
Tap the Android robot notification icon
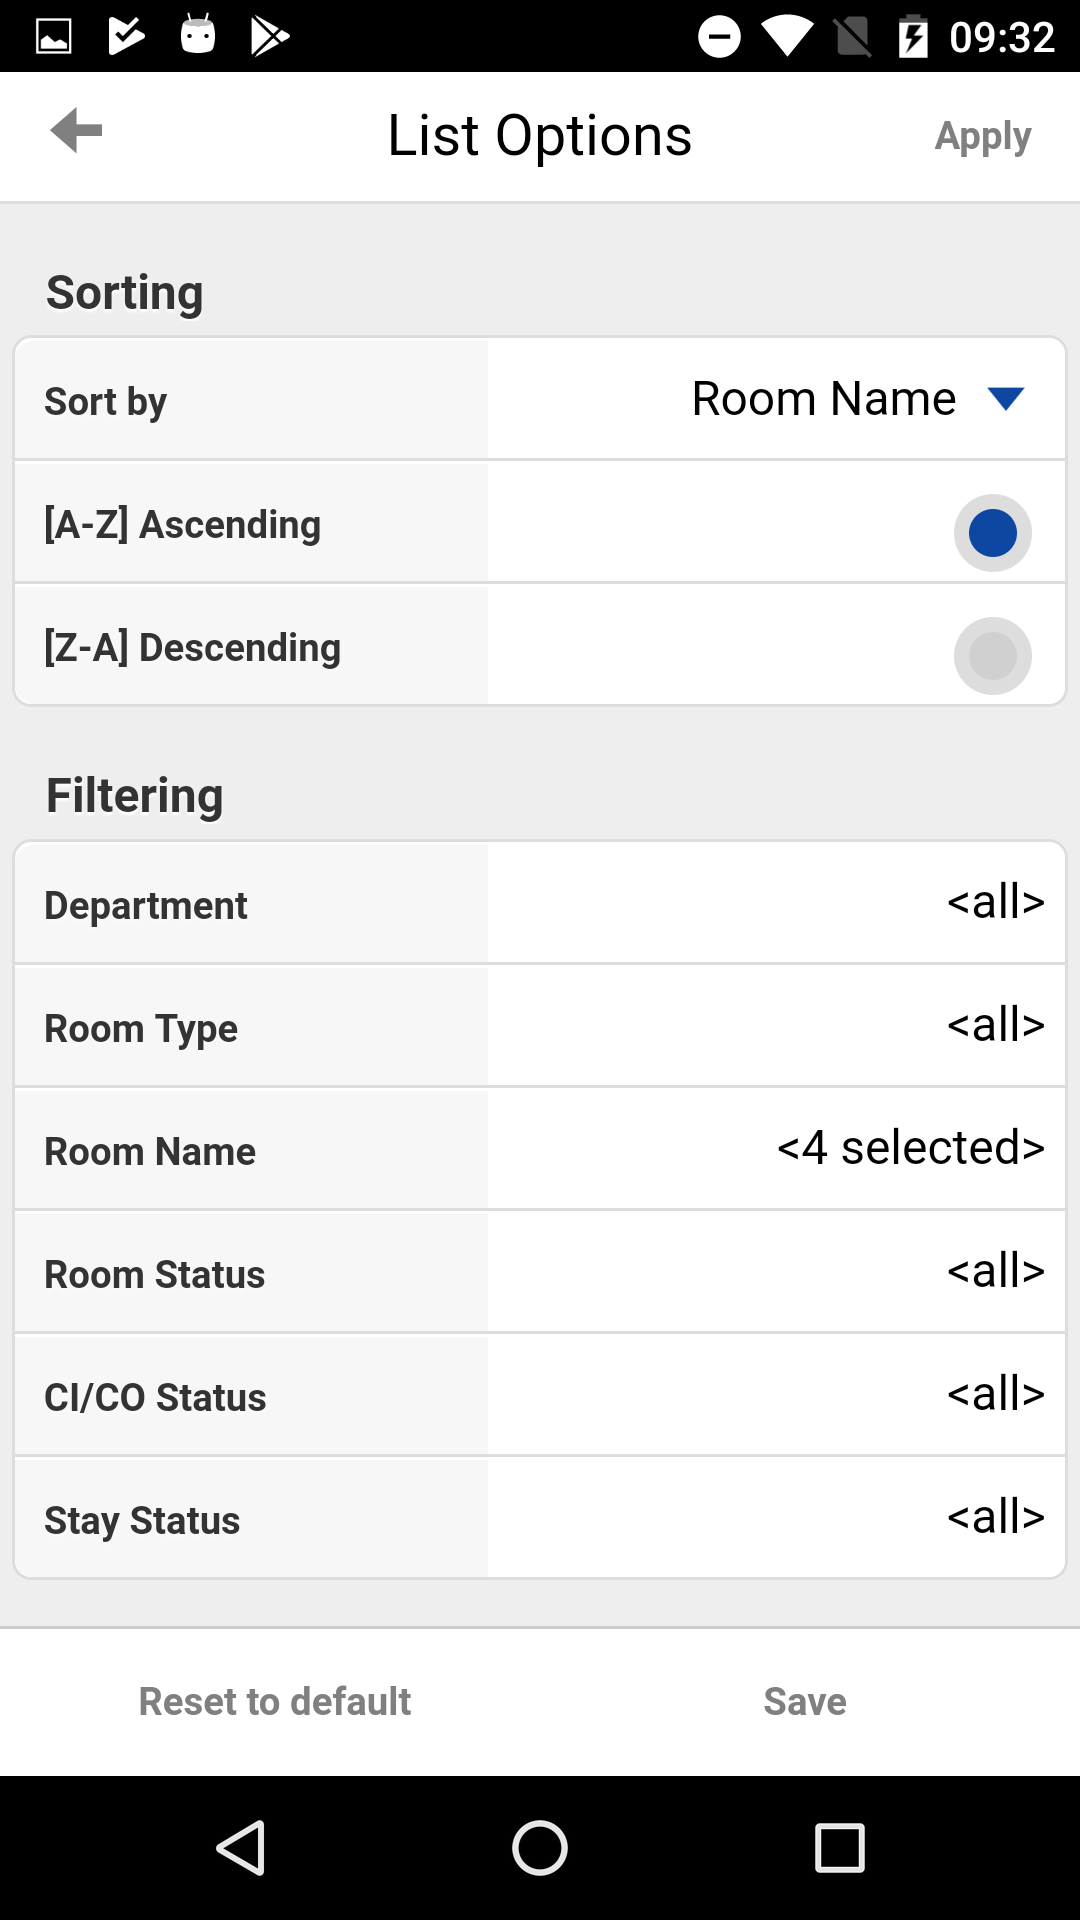tap(198, 35)
